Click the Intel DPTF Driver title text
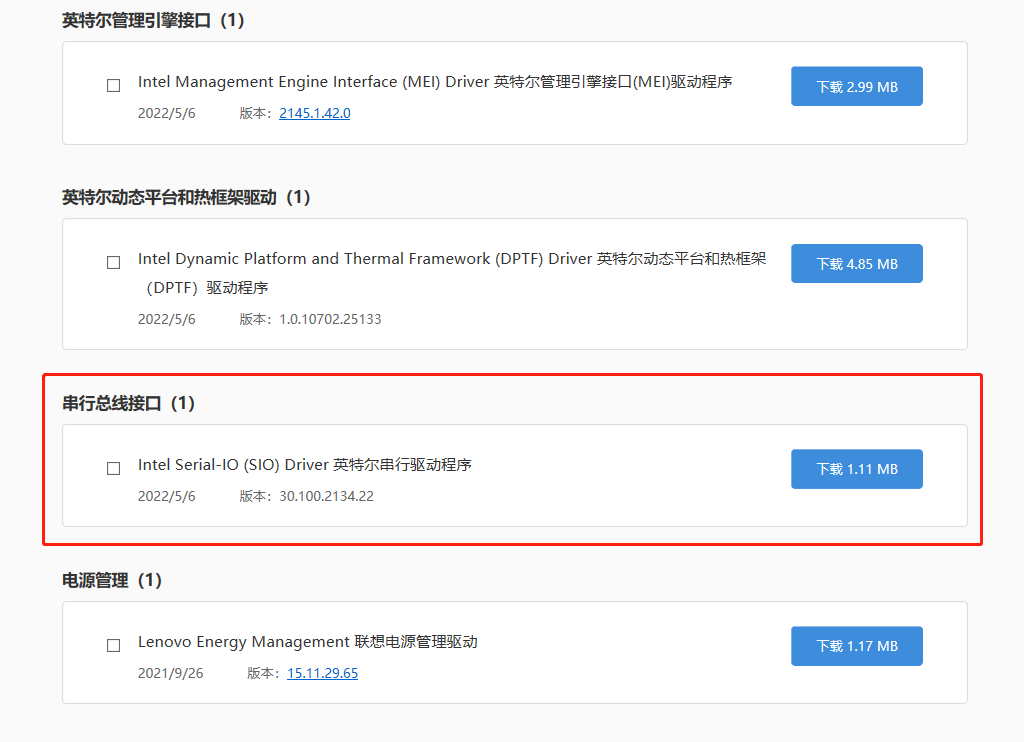 452,259
